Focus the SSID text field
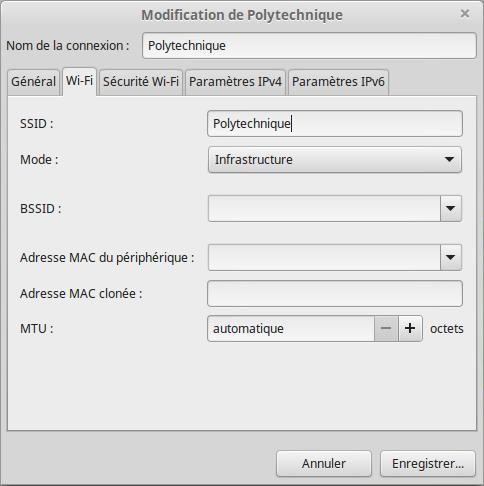 335,124
